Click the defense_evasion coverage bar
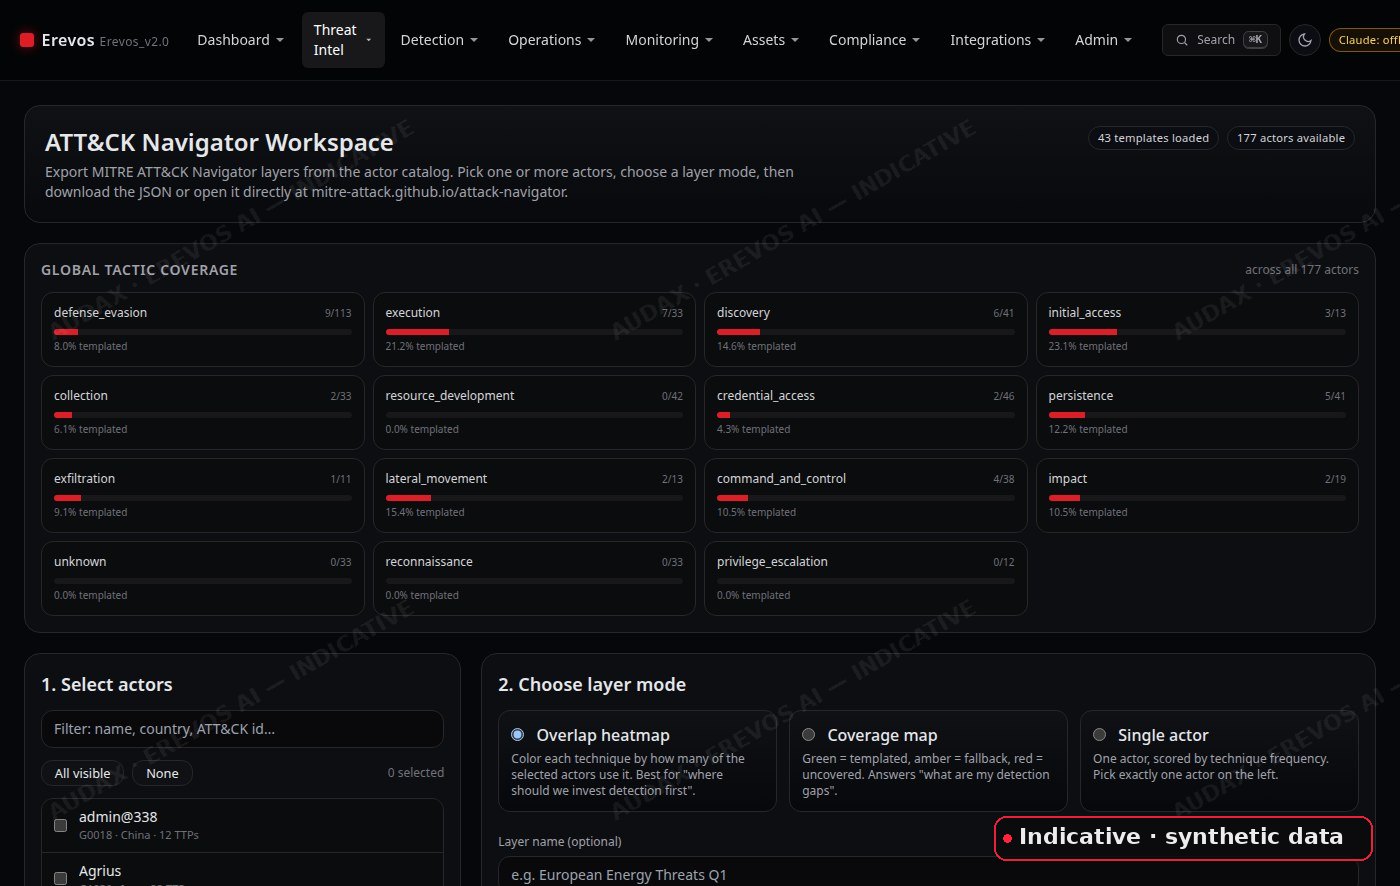Viewport: 1400px width, 886px height. pos(203,332)
